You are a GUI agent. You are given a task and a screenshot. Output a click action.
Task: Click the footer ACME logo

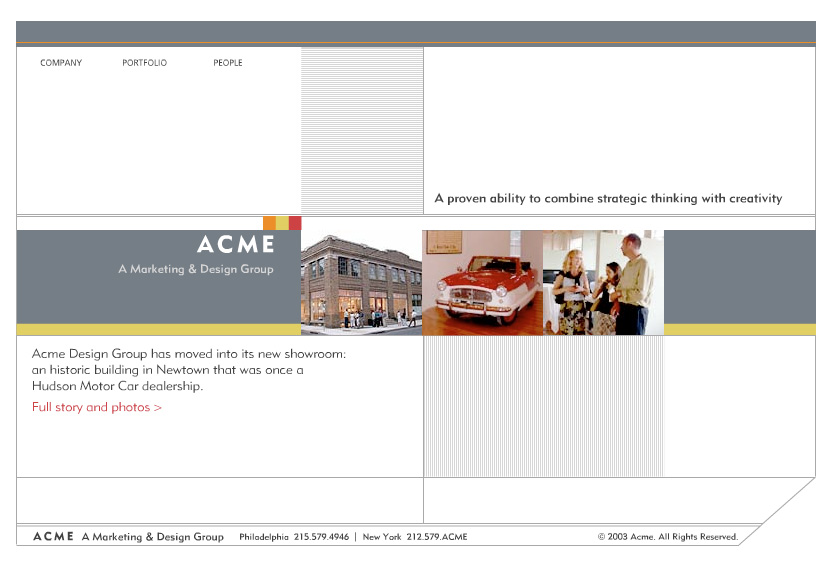pos(53,537)
